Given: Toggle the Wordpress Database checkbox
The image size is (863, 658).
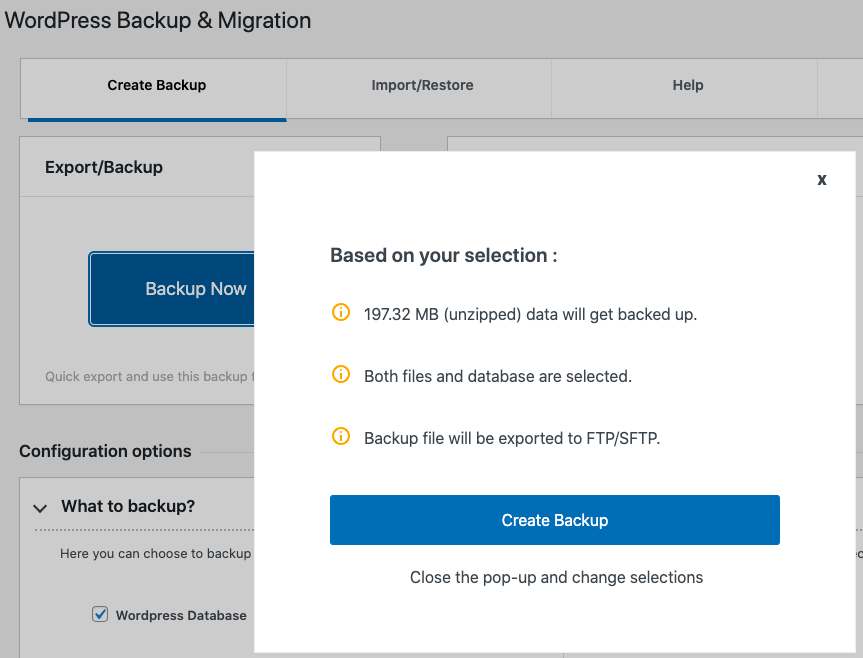Looking at the screenshot, I should [x=100, y=614].
